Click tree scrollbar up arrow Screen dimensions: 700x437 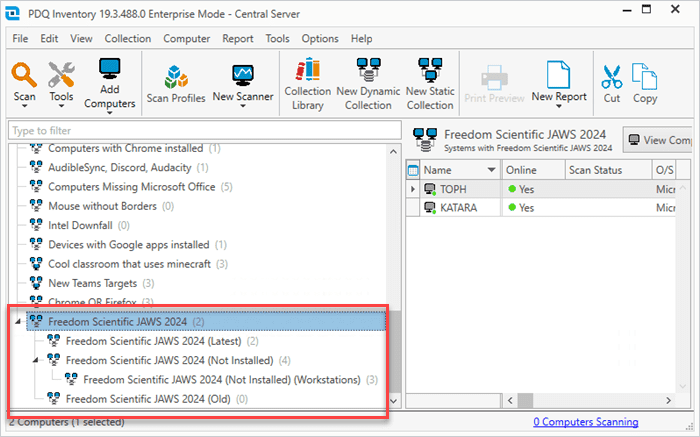[x=393, y=152]
